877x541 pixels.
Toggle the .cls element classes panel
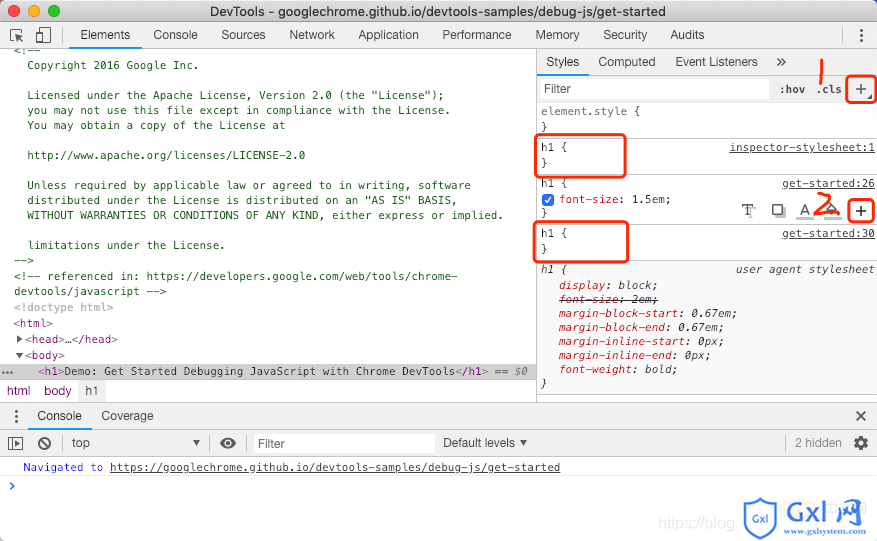829,89
